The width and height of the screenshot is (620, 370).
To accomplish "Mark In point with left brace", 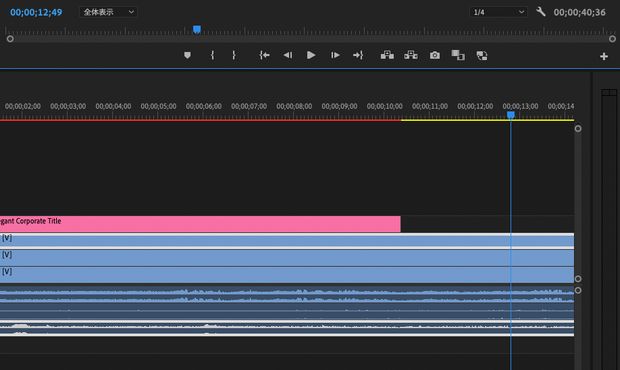I will pyautogui.click(x=212, y=55).
